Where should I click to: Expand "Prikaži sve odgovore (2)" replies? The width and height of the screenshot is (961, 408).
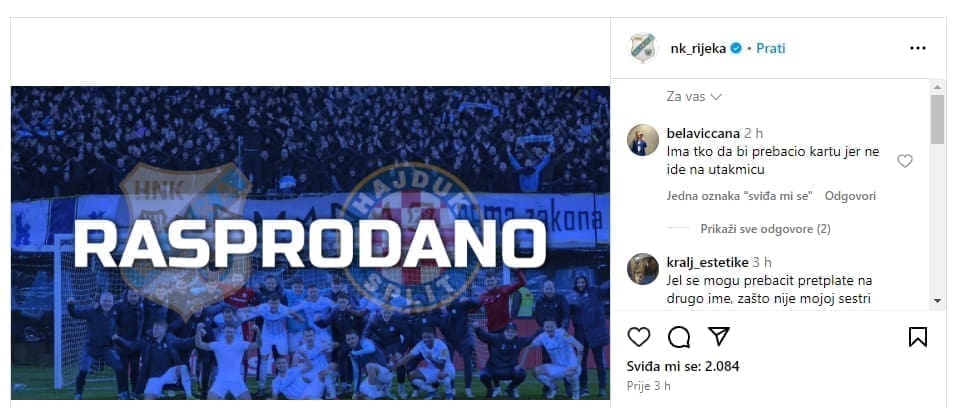(x=765, y=229)
